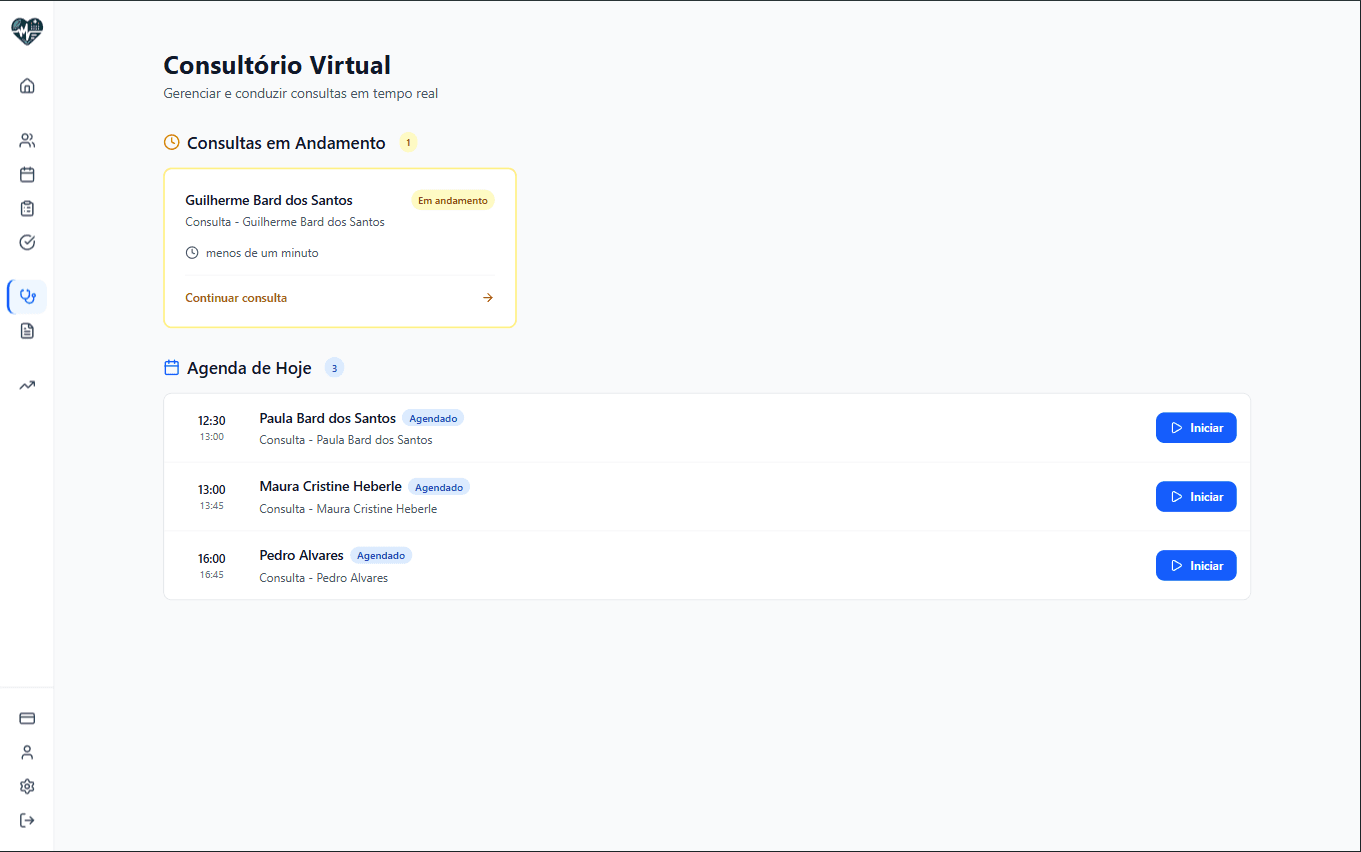
Task: Click the logout icon in sidebar
Action: click(x=27, y=820)
